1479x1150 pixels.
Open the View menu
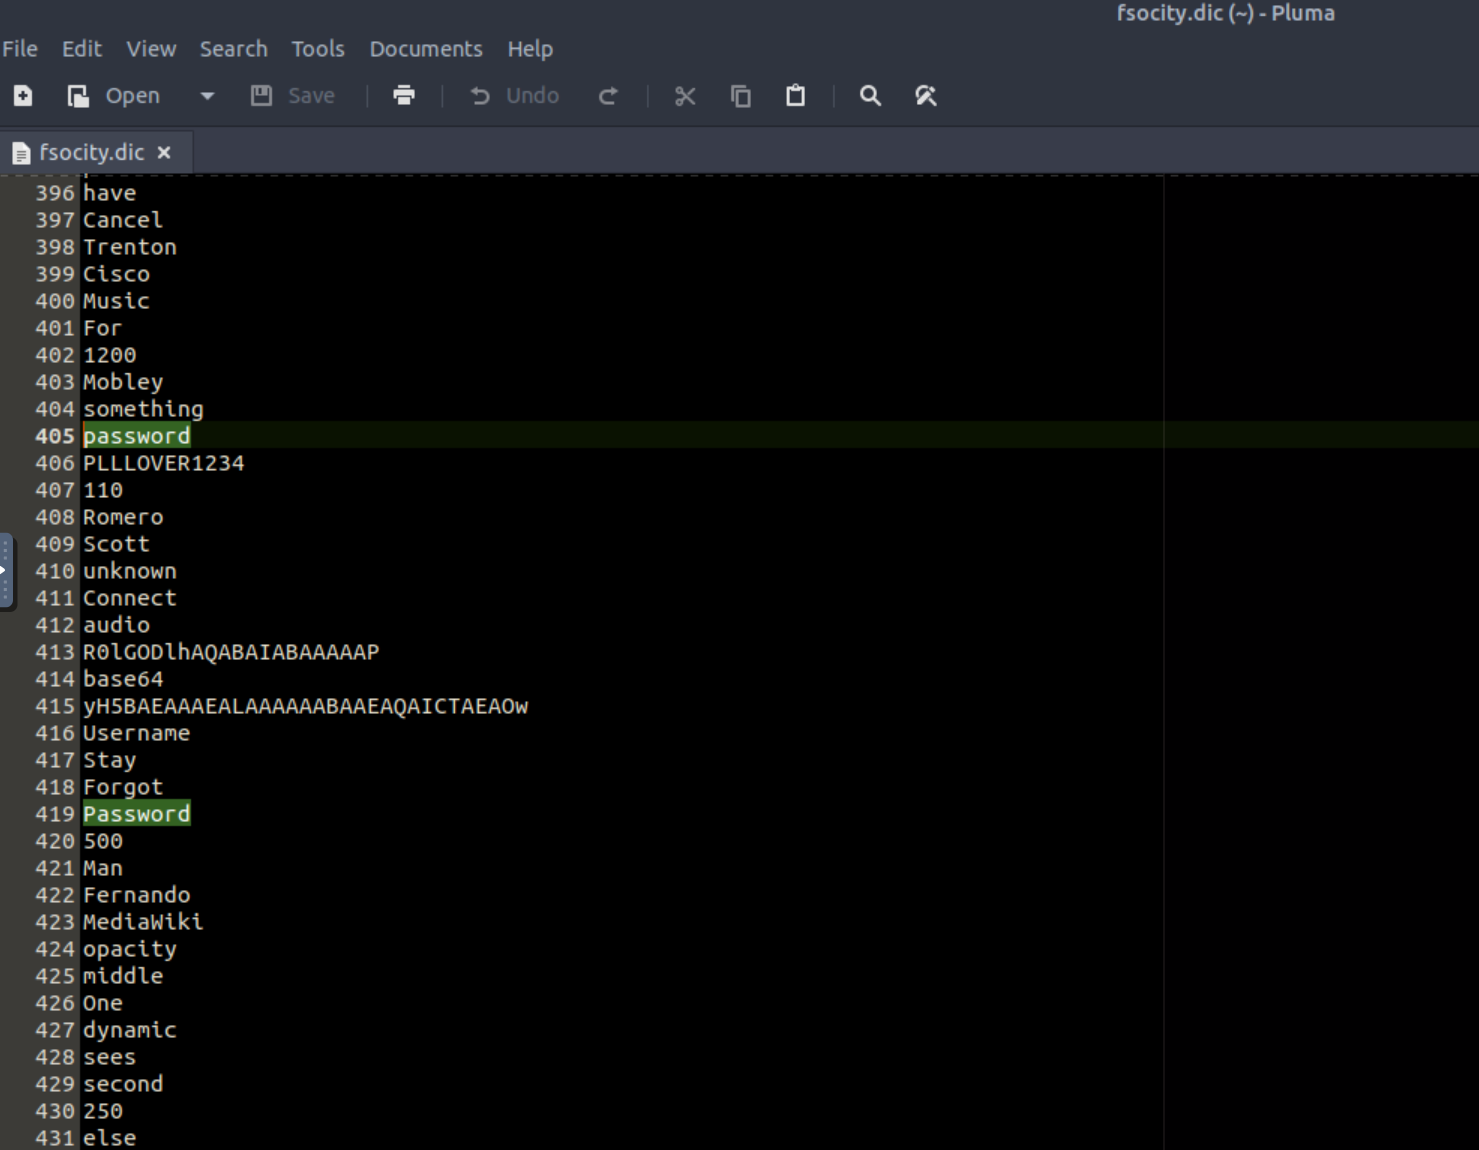tap(151, 49)
